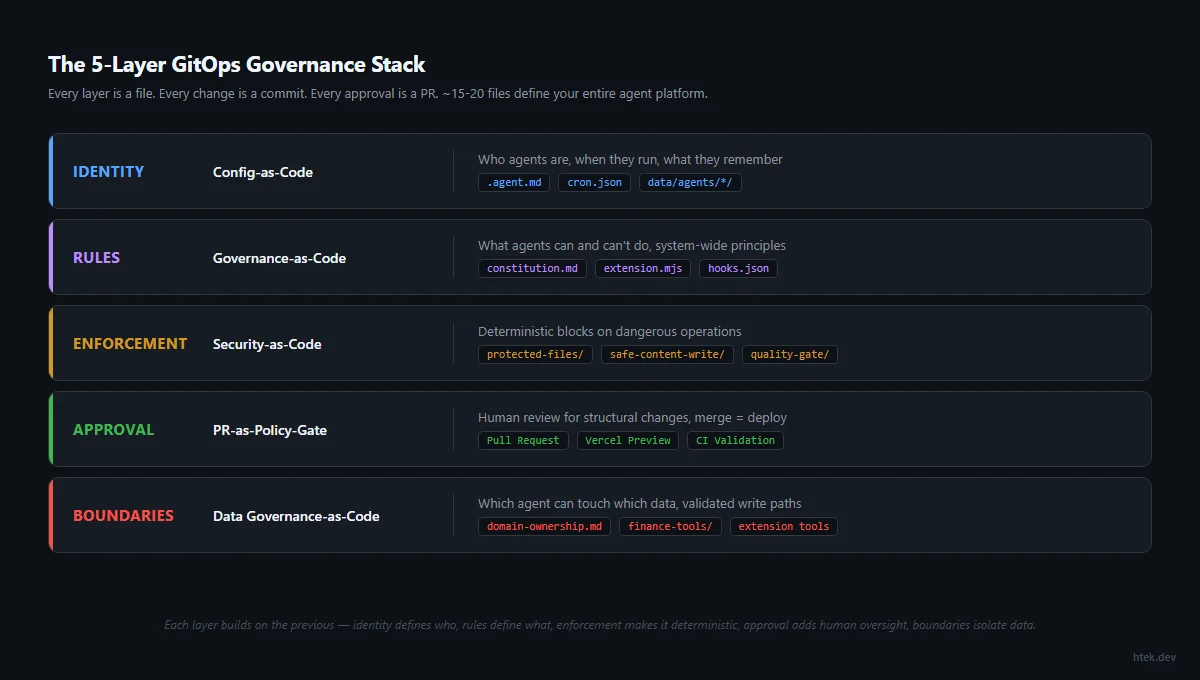Select the extension.mjs tag

click(643, 269)
